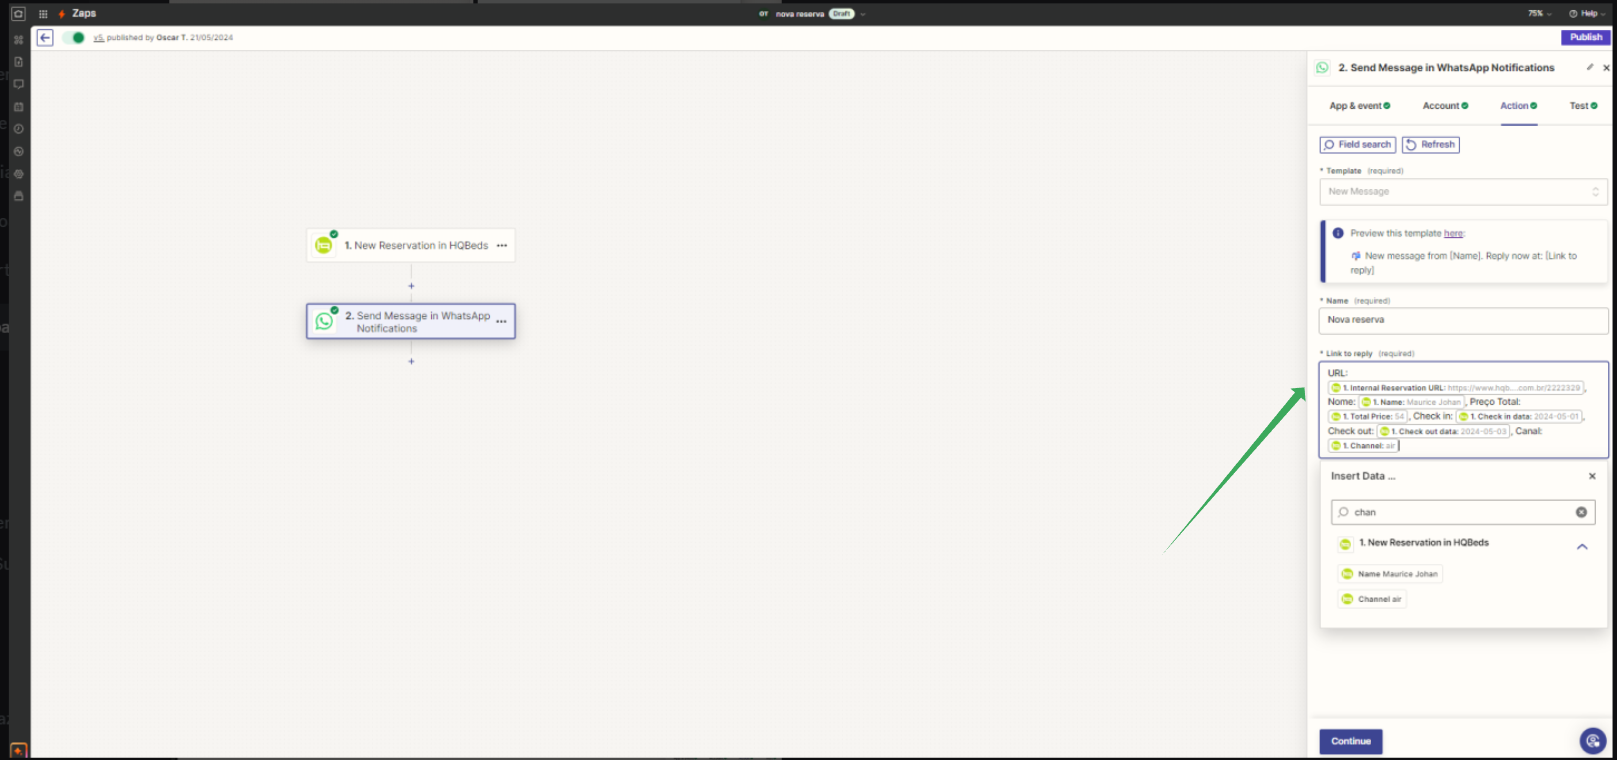Open the 75% zoom level dropdown
1617x760 pixels.
(1539, 14)
